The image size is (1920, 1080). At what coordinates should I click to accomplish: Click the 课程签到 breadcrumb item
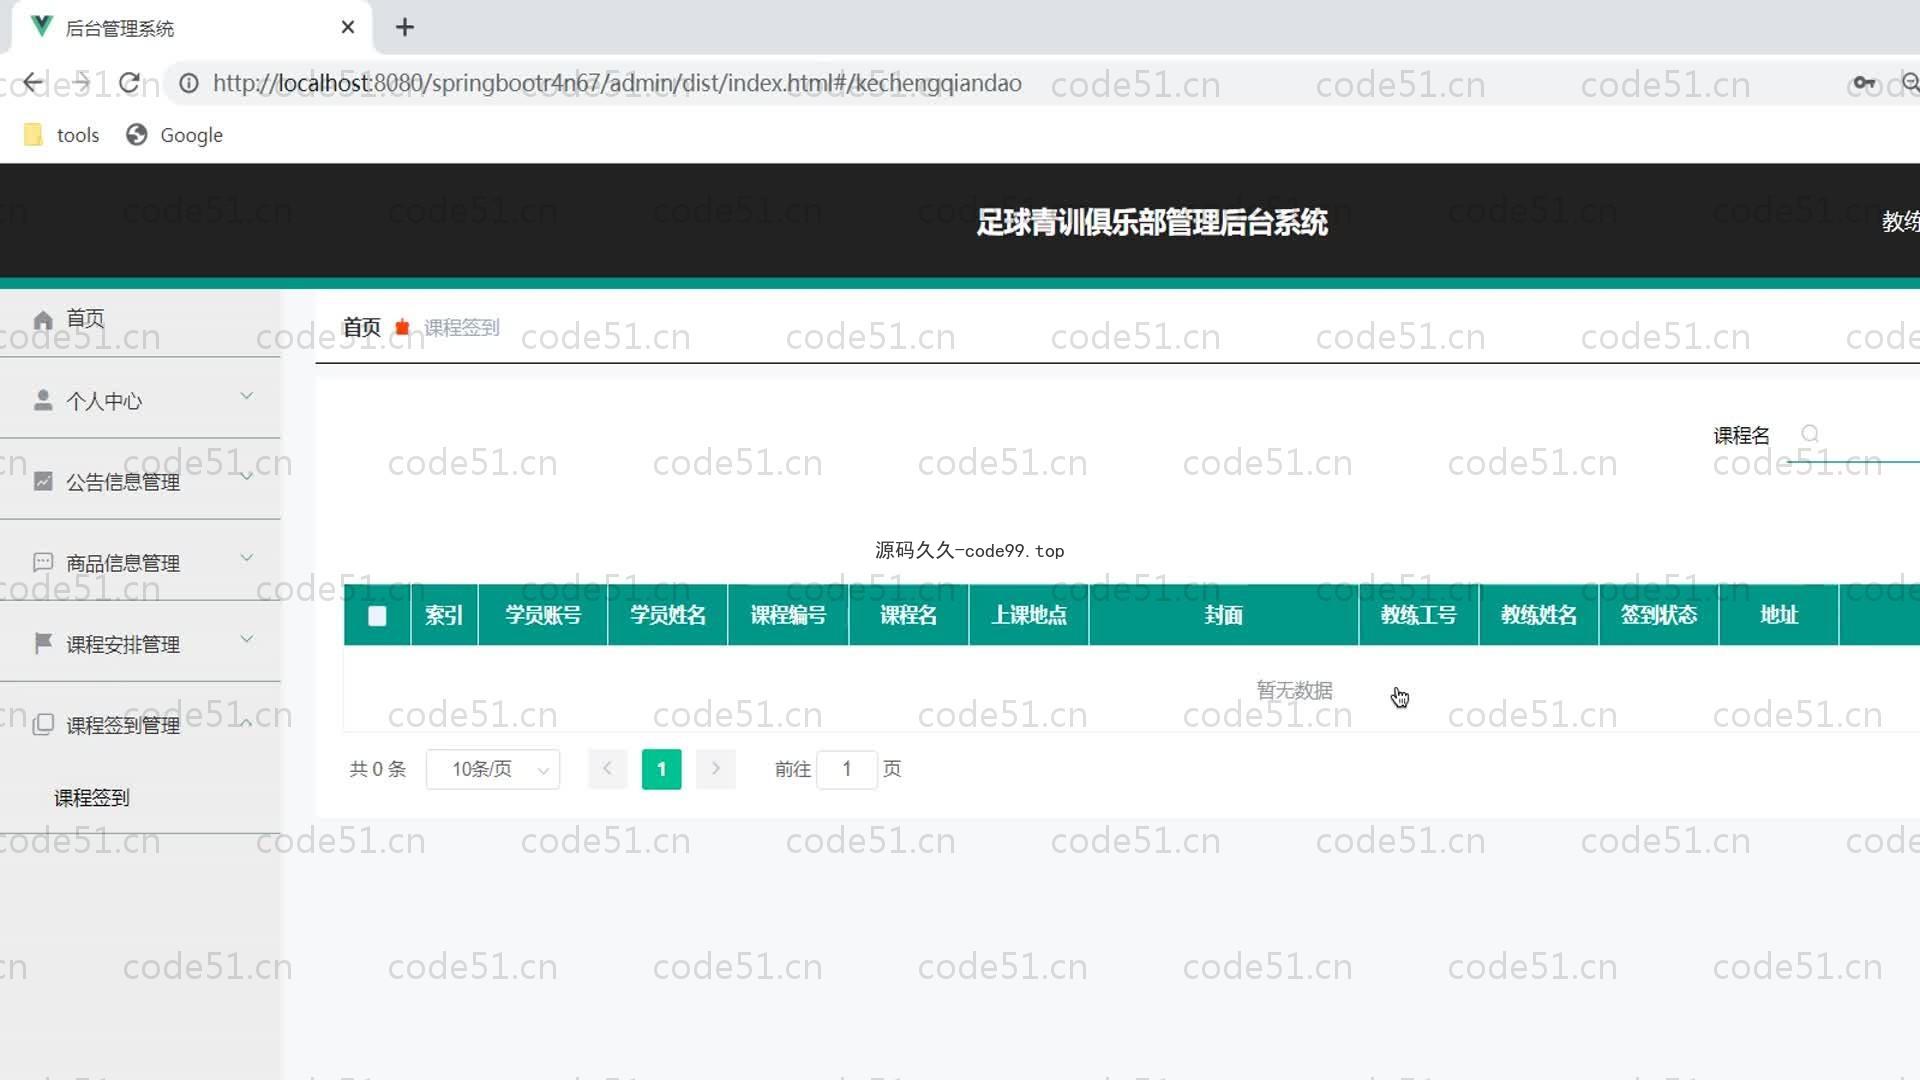(x=462, y=328)
